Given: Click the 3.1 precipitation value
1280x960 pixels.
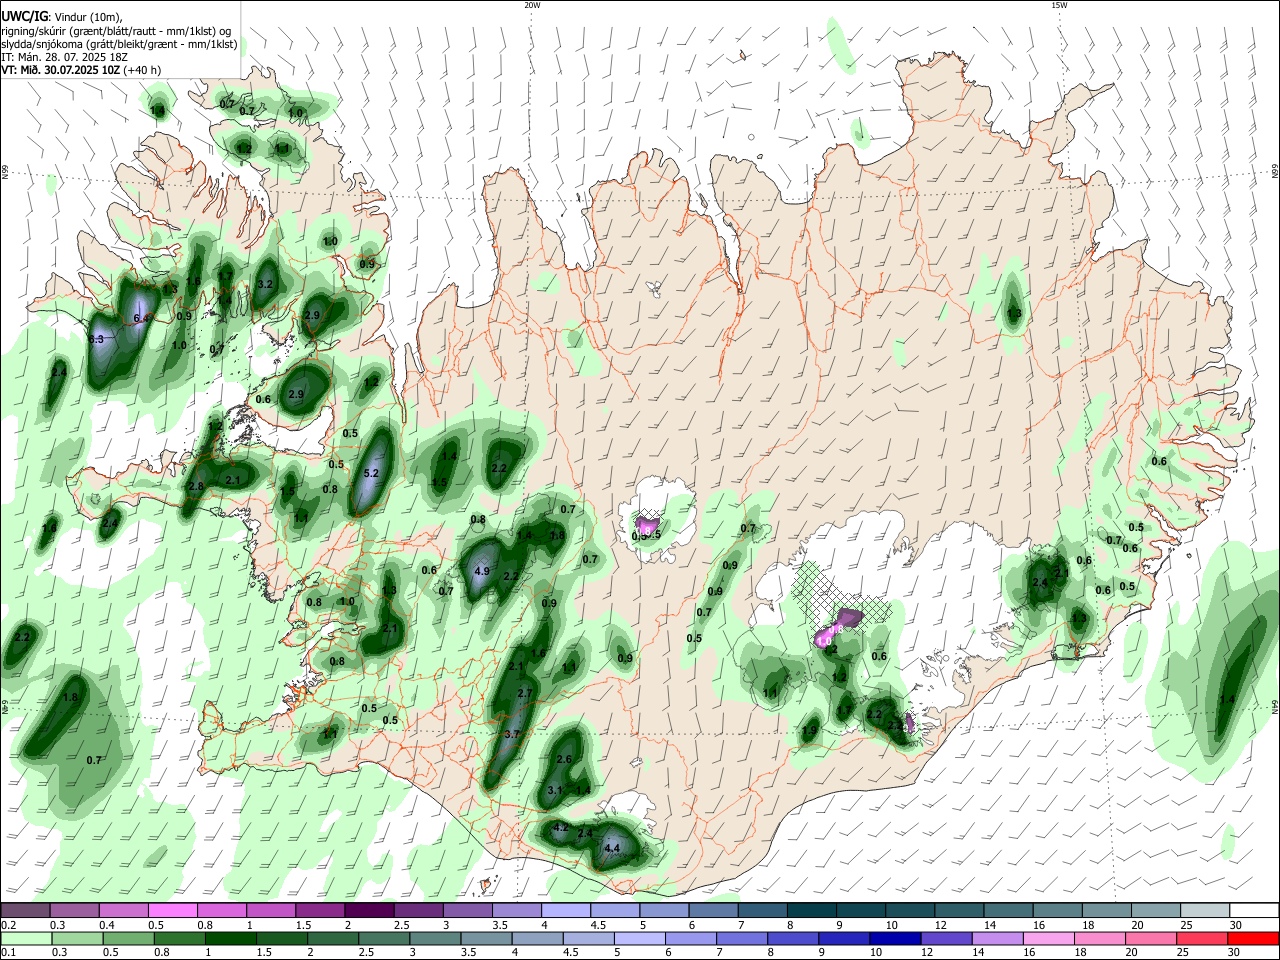Looking at the screenshot, I should pos(556,790).
